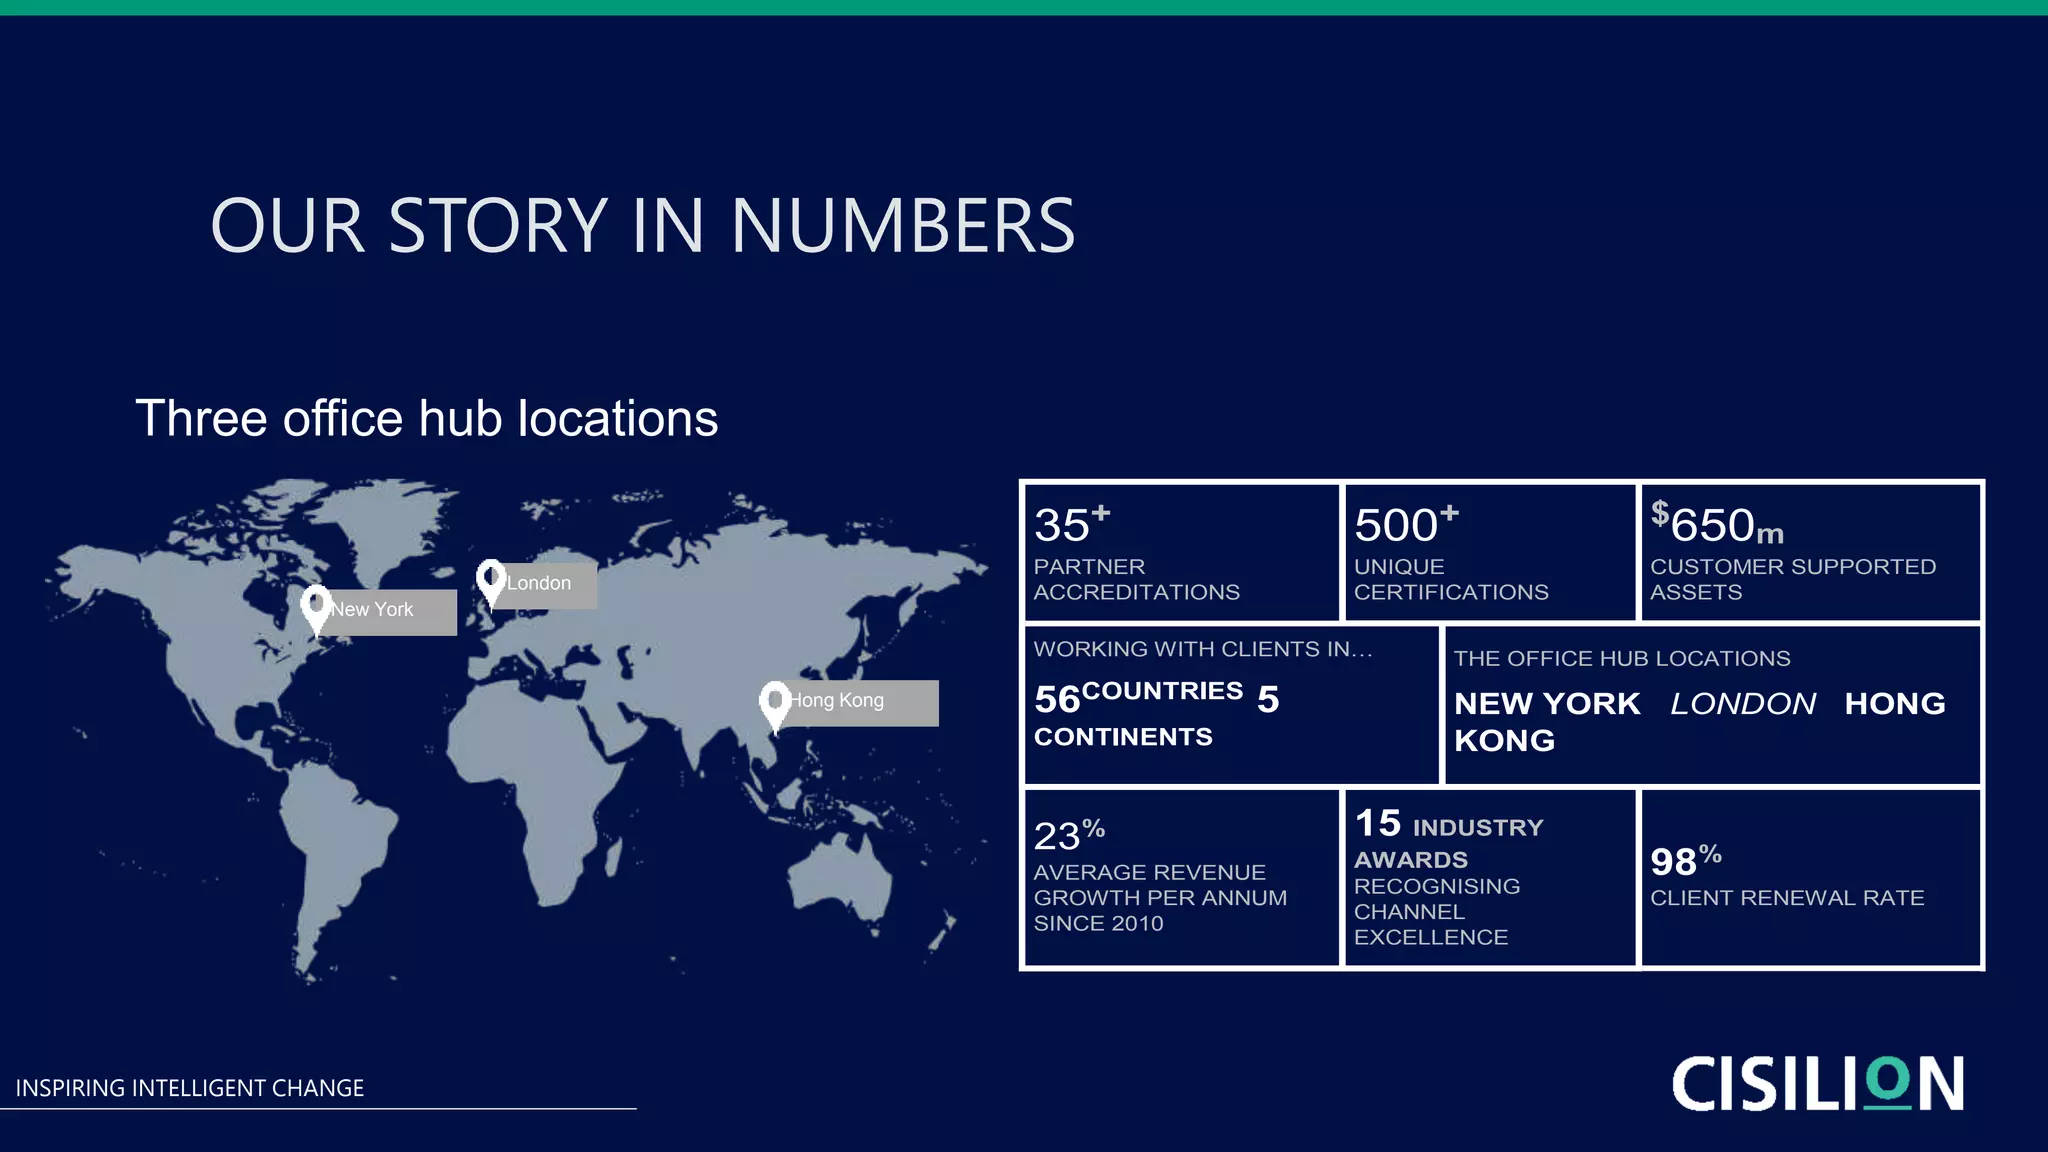This screenshot has height=1152, width=2048.
Task: Click the Cisilion logo
Action: 1817,1083
